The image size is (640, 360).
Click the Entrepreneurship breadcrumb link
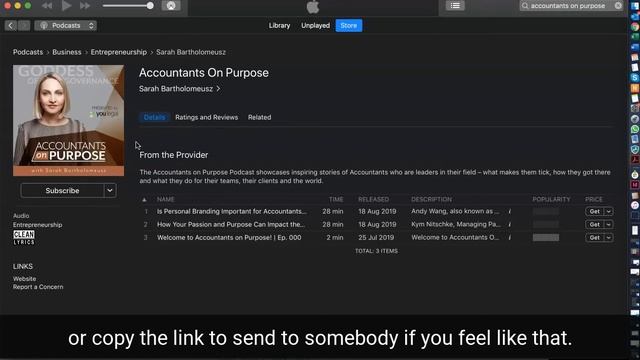click(118, 52)
